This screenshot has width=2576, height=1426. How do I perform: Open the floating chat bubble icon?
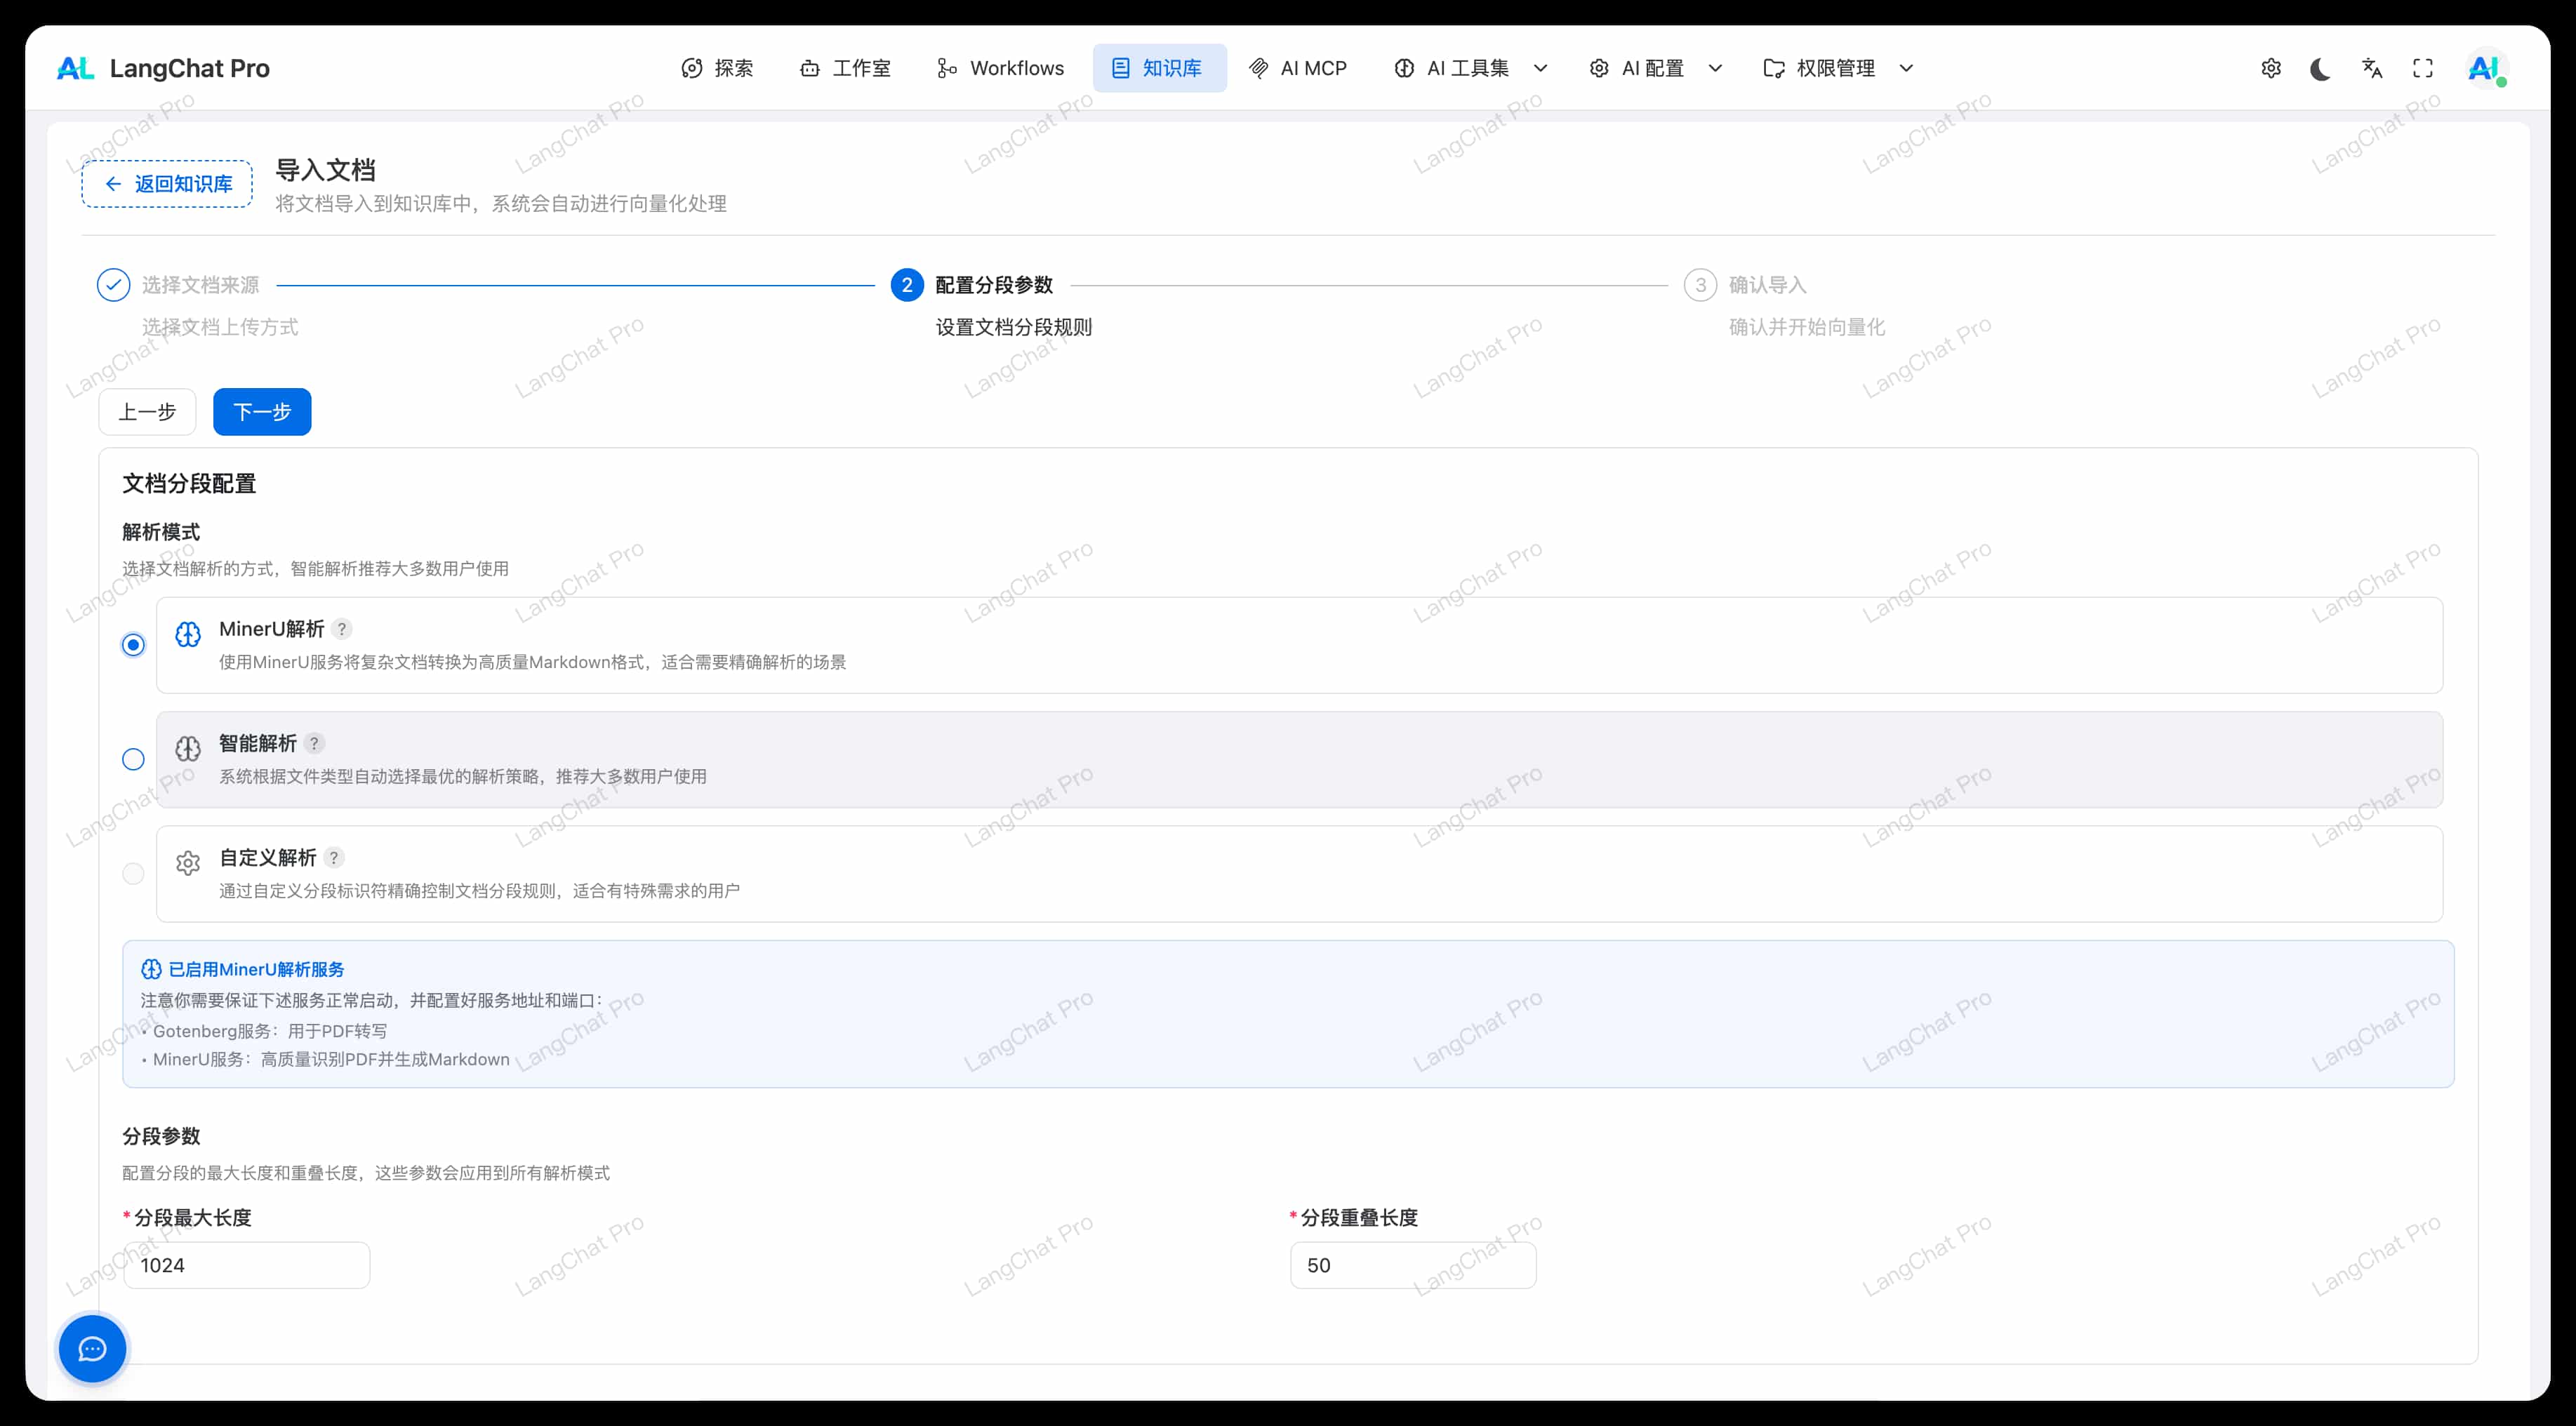tap(92, 1349)
